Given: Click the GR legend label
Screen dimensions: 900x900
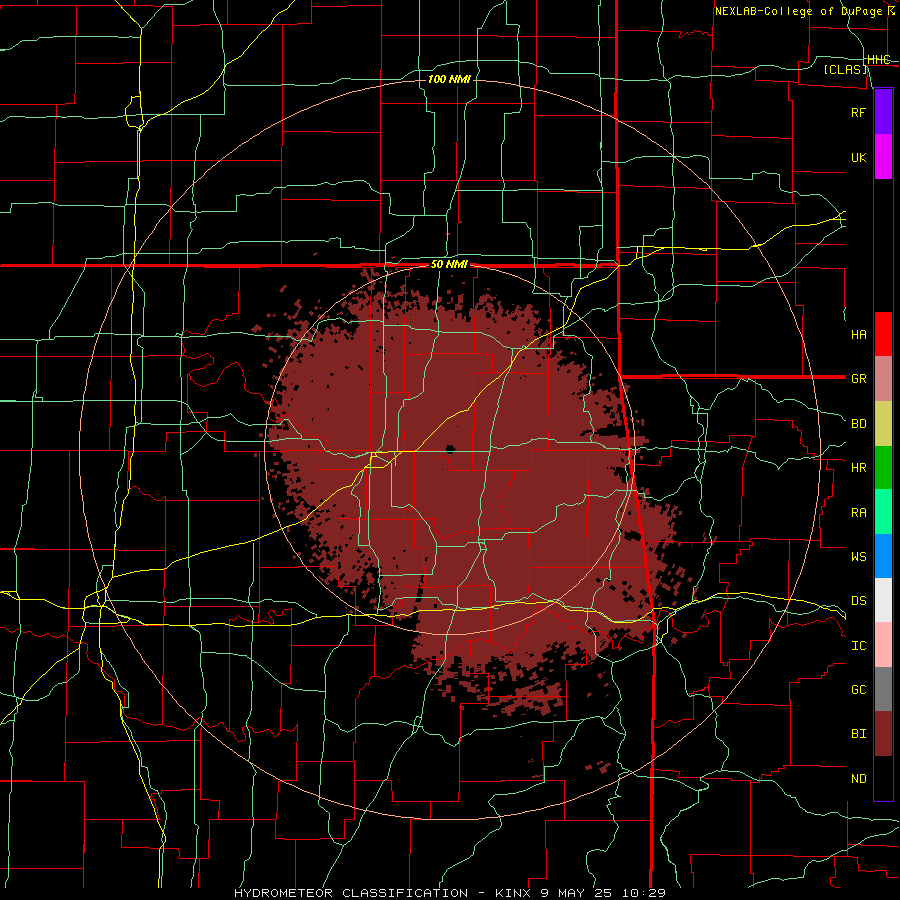Looking at the screenshot, I should click(x=859, y=379).
